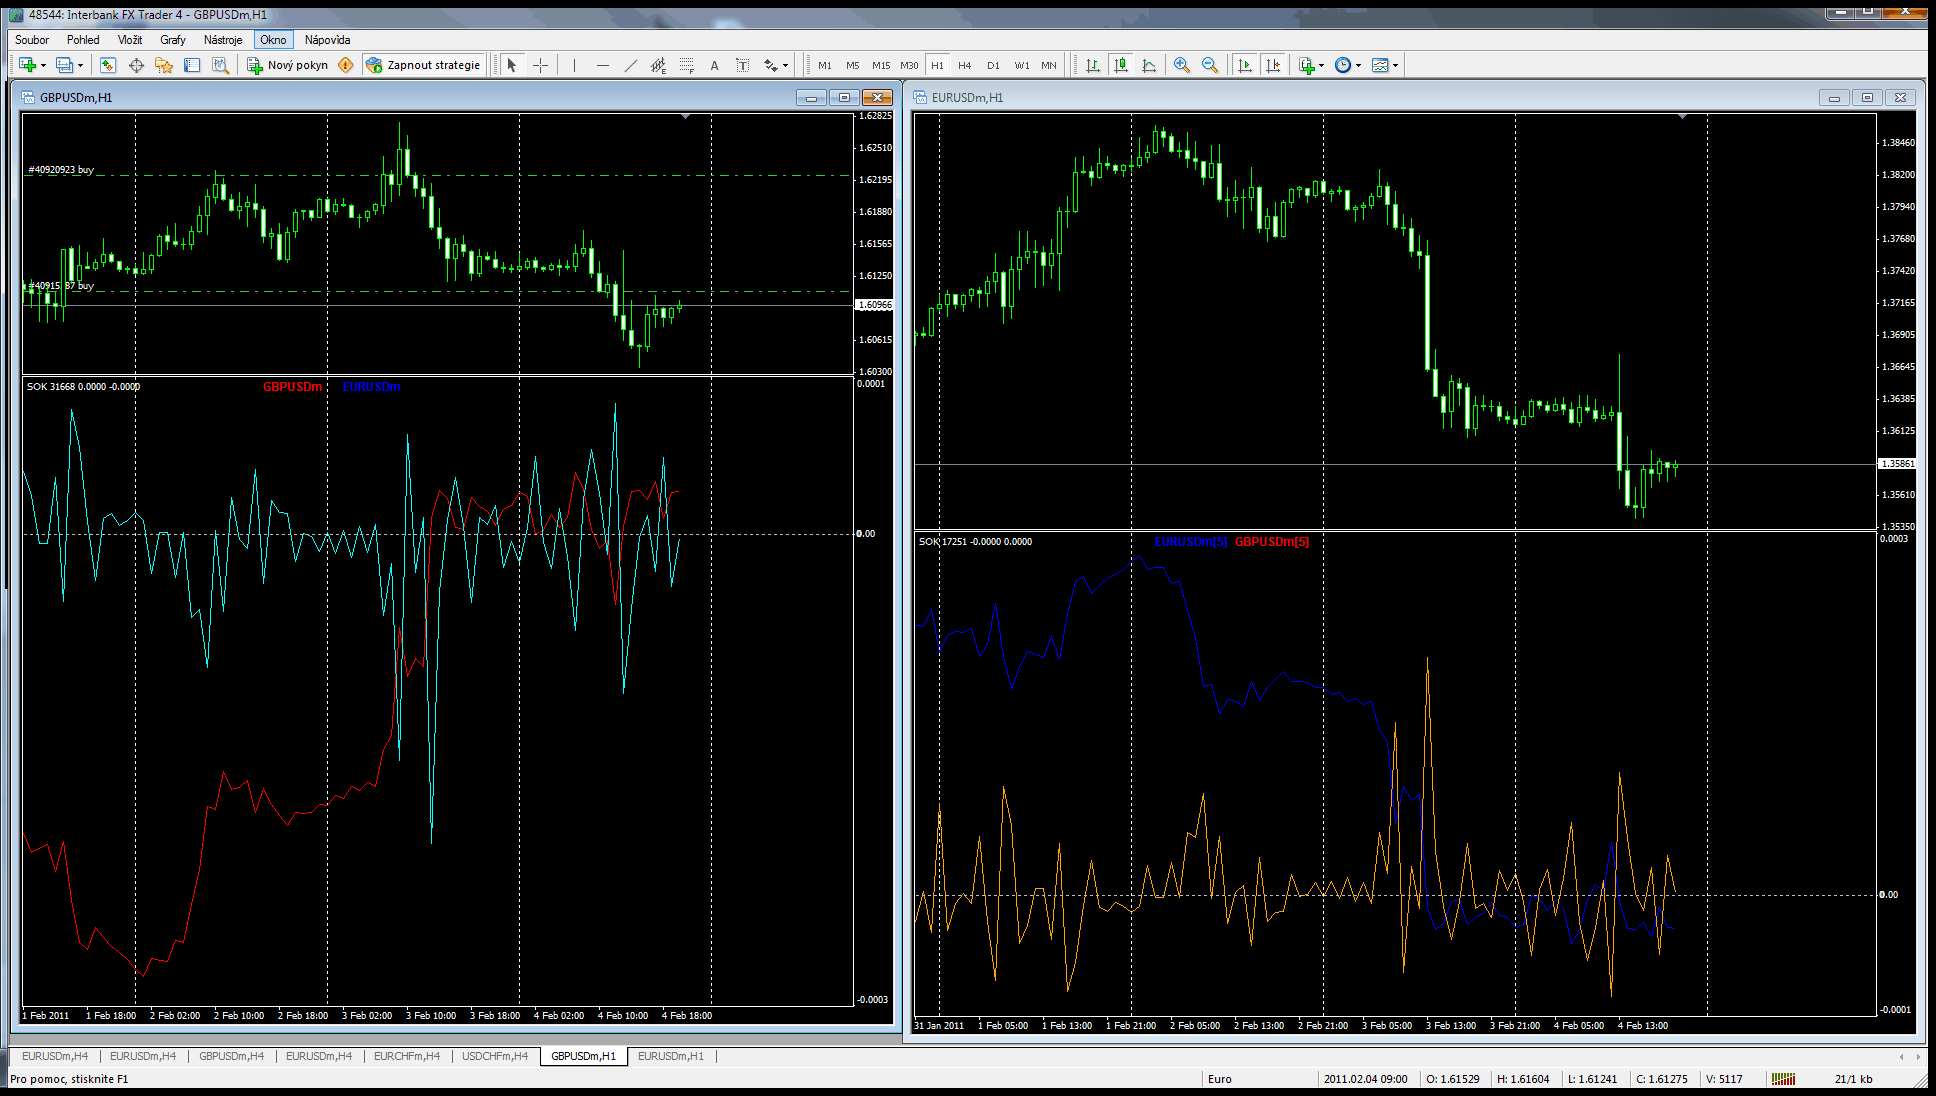Screen dimensions: 1936x1096
Task: Select the crosshair tool
Action: 540,65
